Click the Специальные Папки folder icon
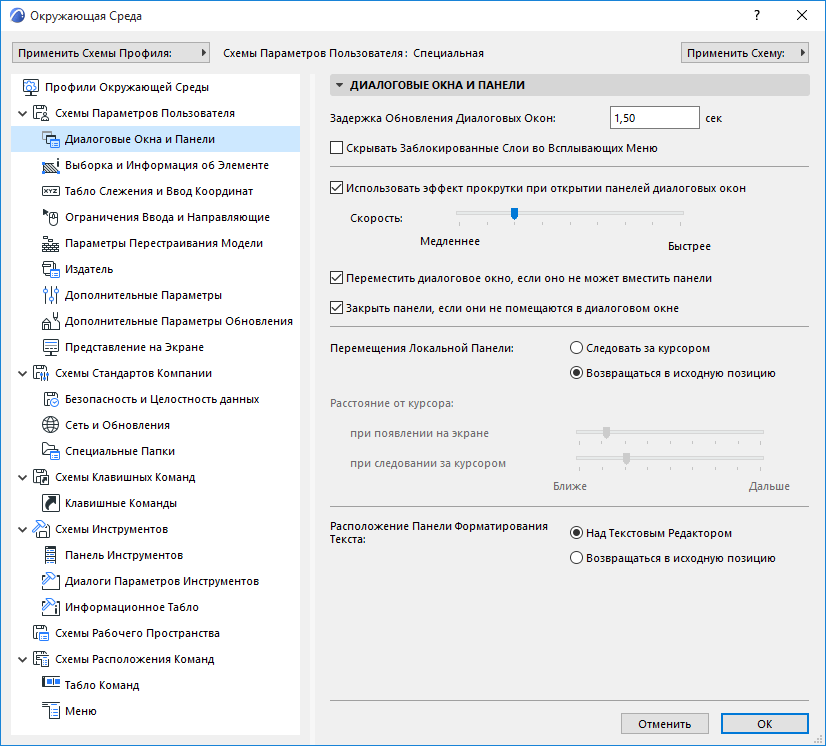The width and height of the screenshot is (826, 746). [51, 451]
